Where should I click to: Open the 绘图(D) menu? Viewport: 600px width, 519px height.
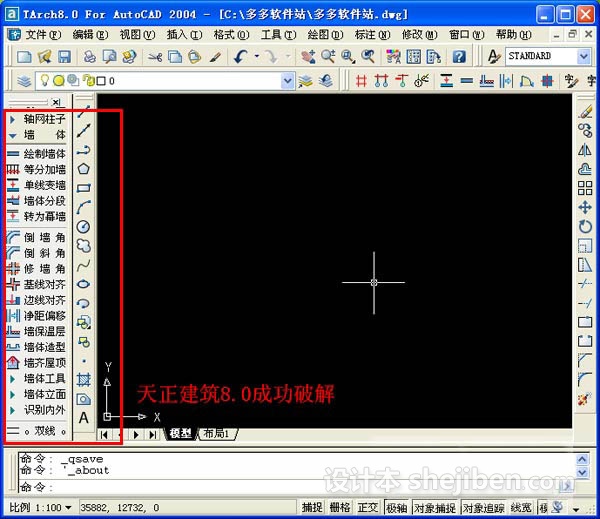(325, 35)
